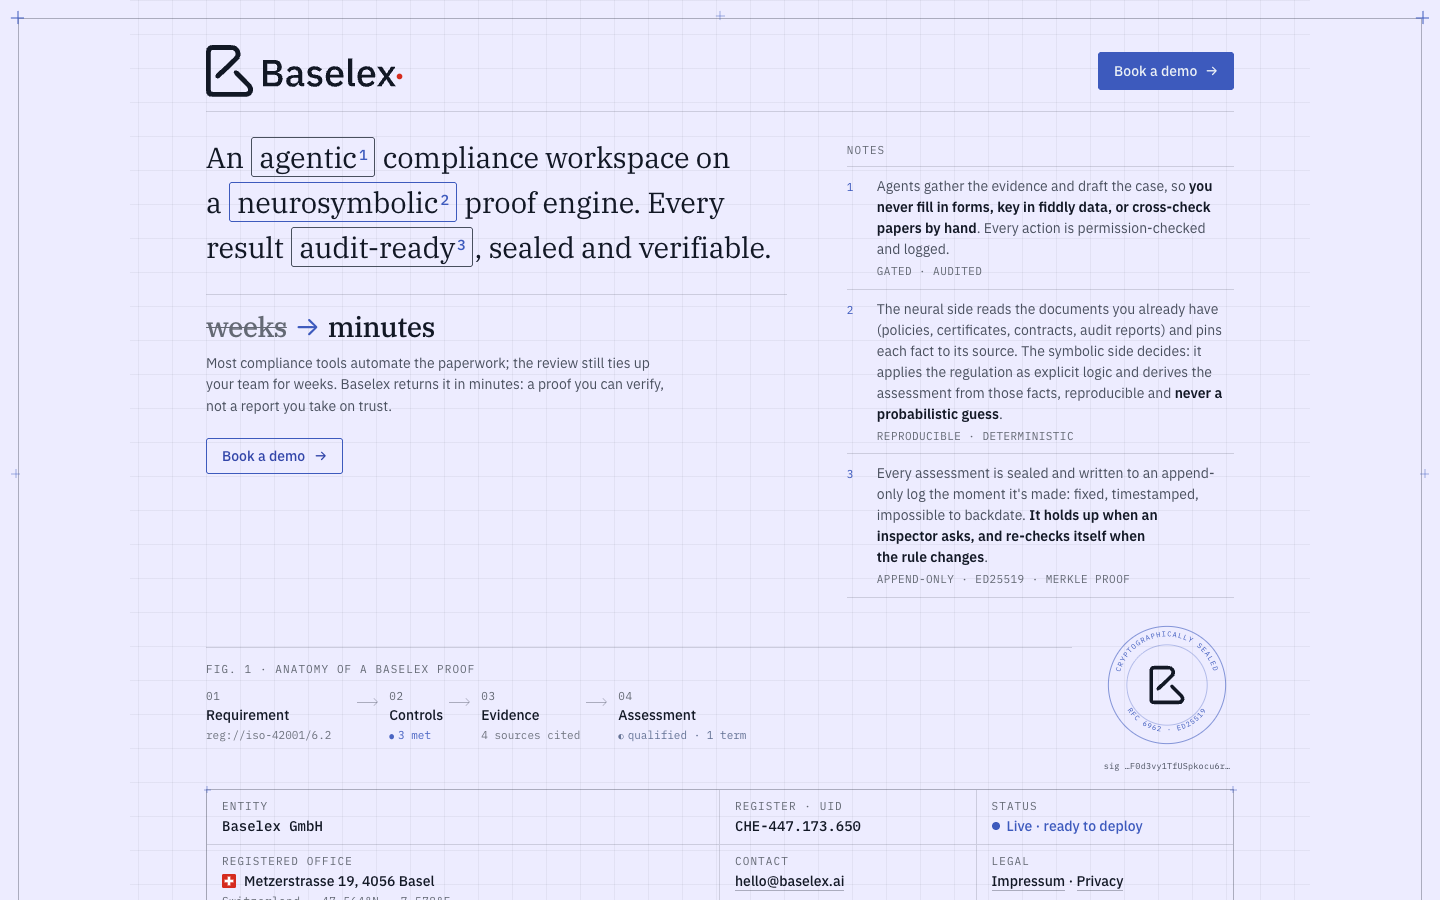Click the 'Baselex GmbH' entity name

coord(272,826)
